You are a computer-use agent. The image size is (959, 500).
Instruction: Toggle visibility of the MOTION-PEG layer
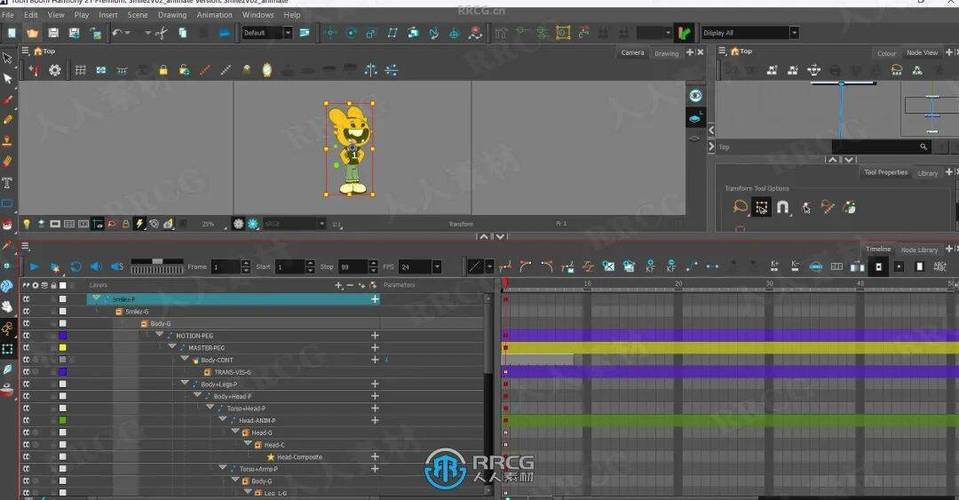tap(26, 336)
